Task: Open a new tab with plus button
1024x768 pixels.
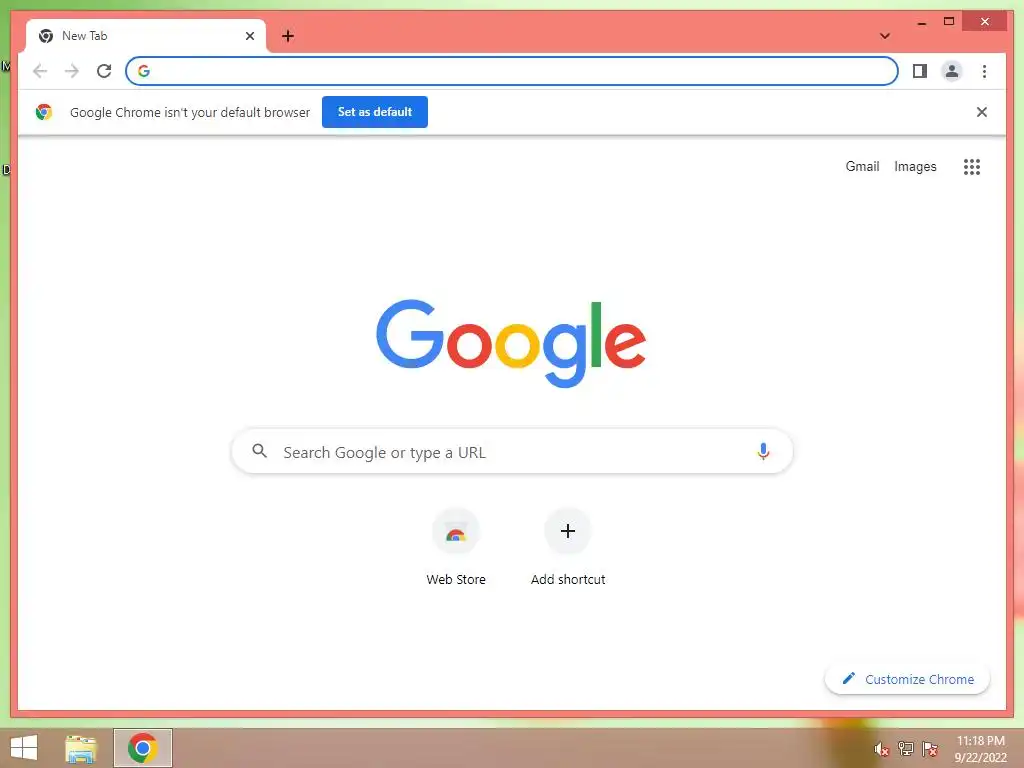Action: (287, 36)
